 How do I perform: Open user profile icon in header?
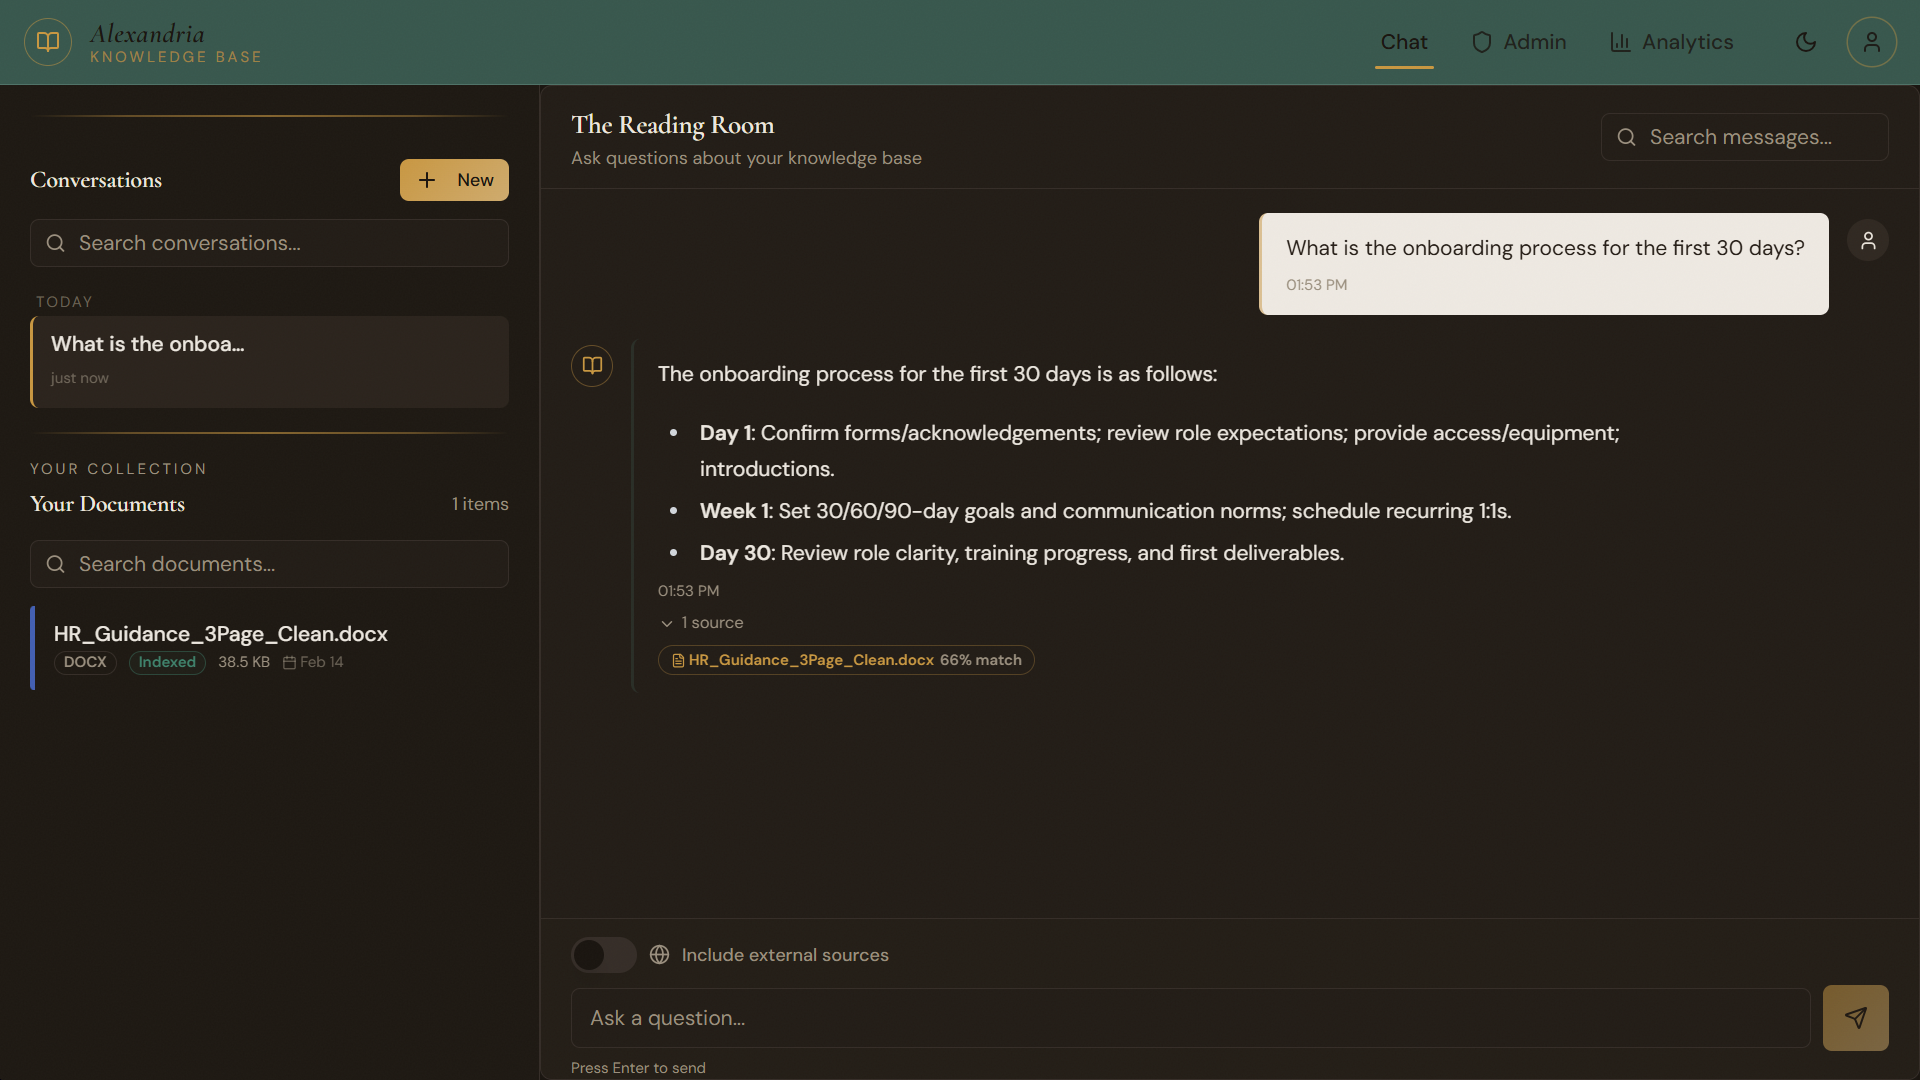click(x=1871, y=42)
